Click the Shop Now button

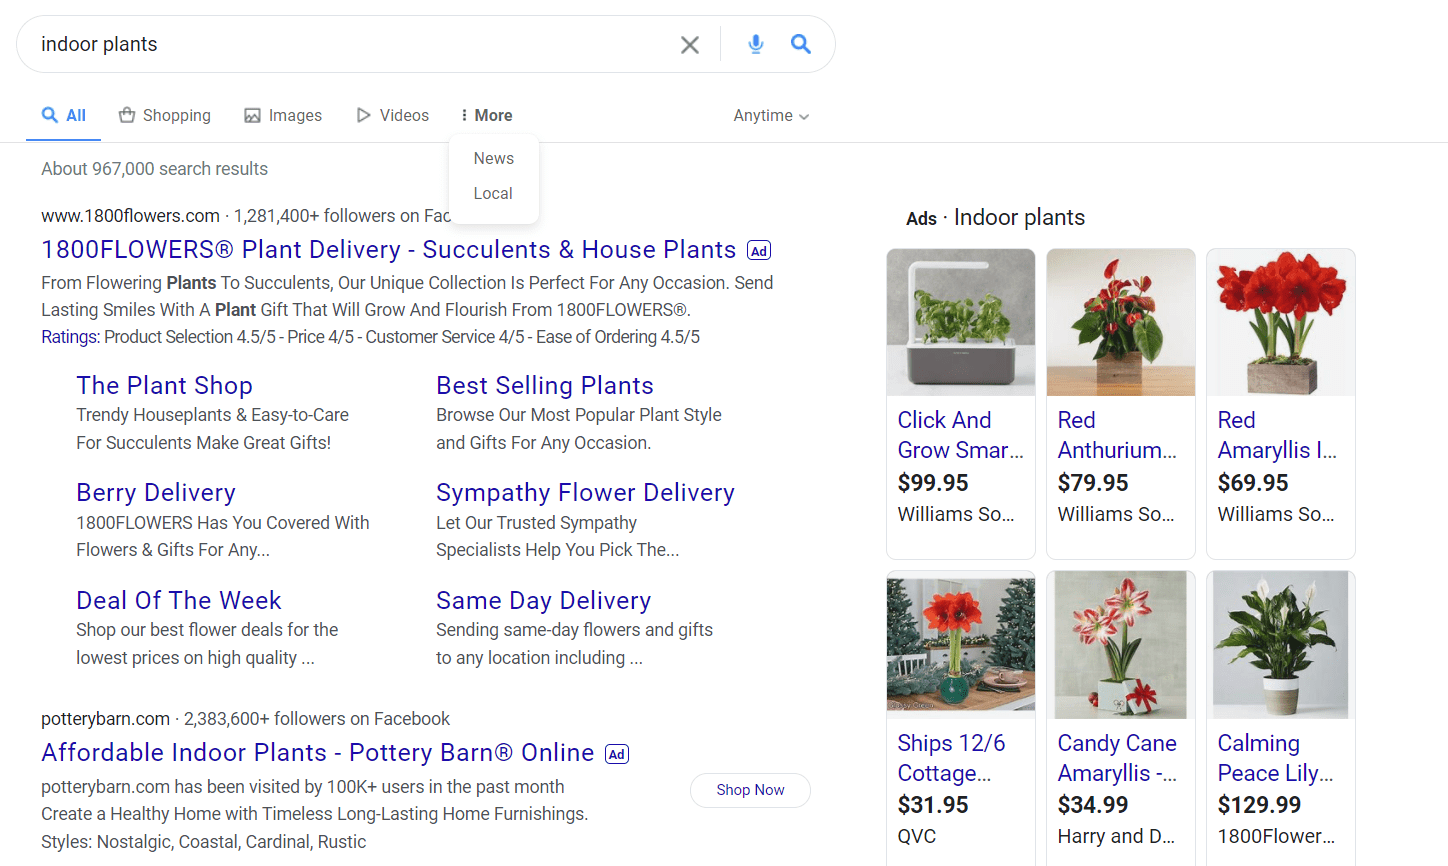[x=750, y=790]
